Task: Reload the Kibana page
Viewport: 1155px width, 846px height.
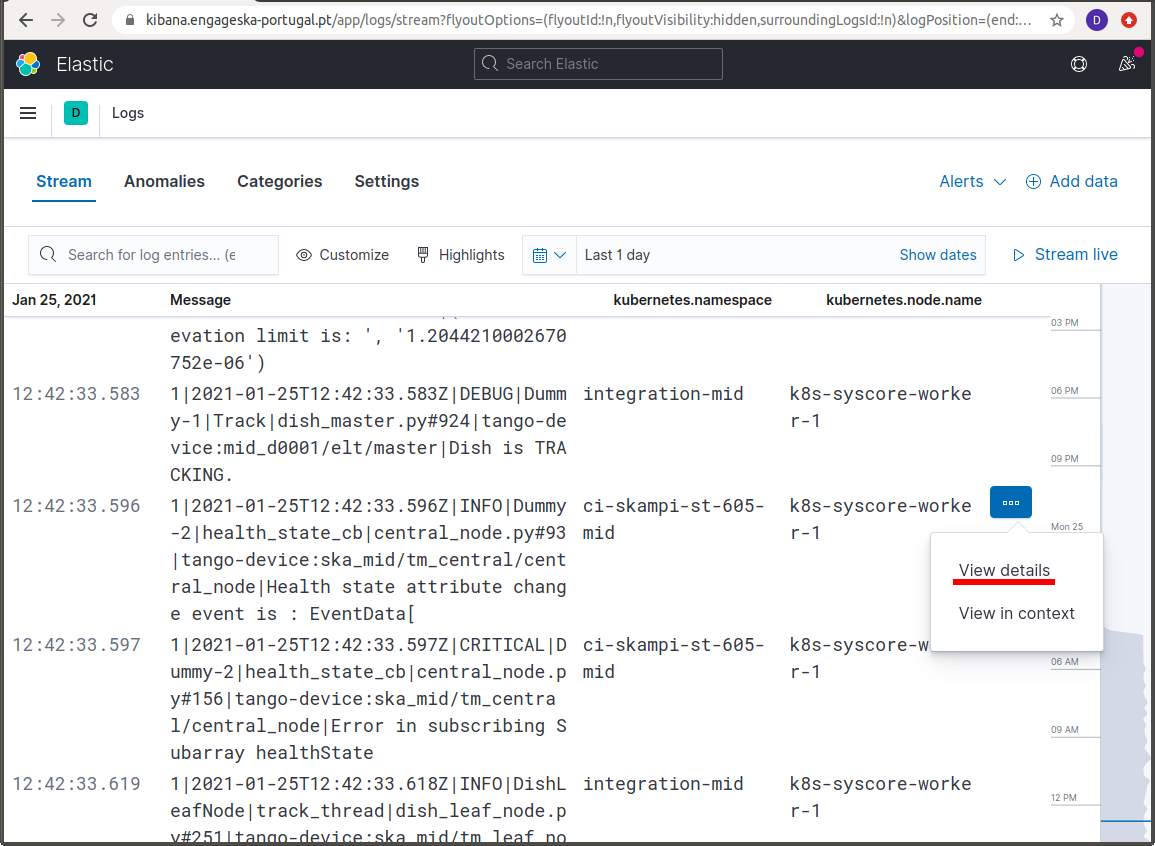Action: coord(90,20)
